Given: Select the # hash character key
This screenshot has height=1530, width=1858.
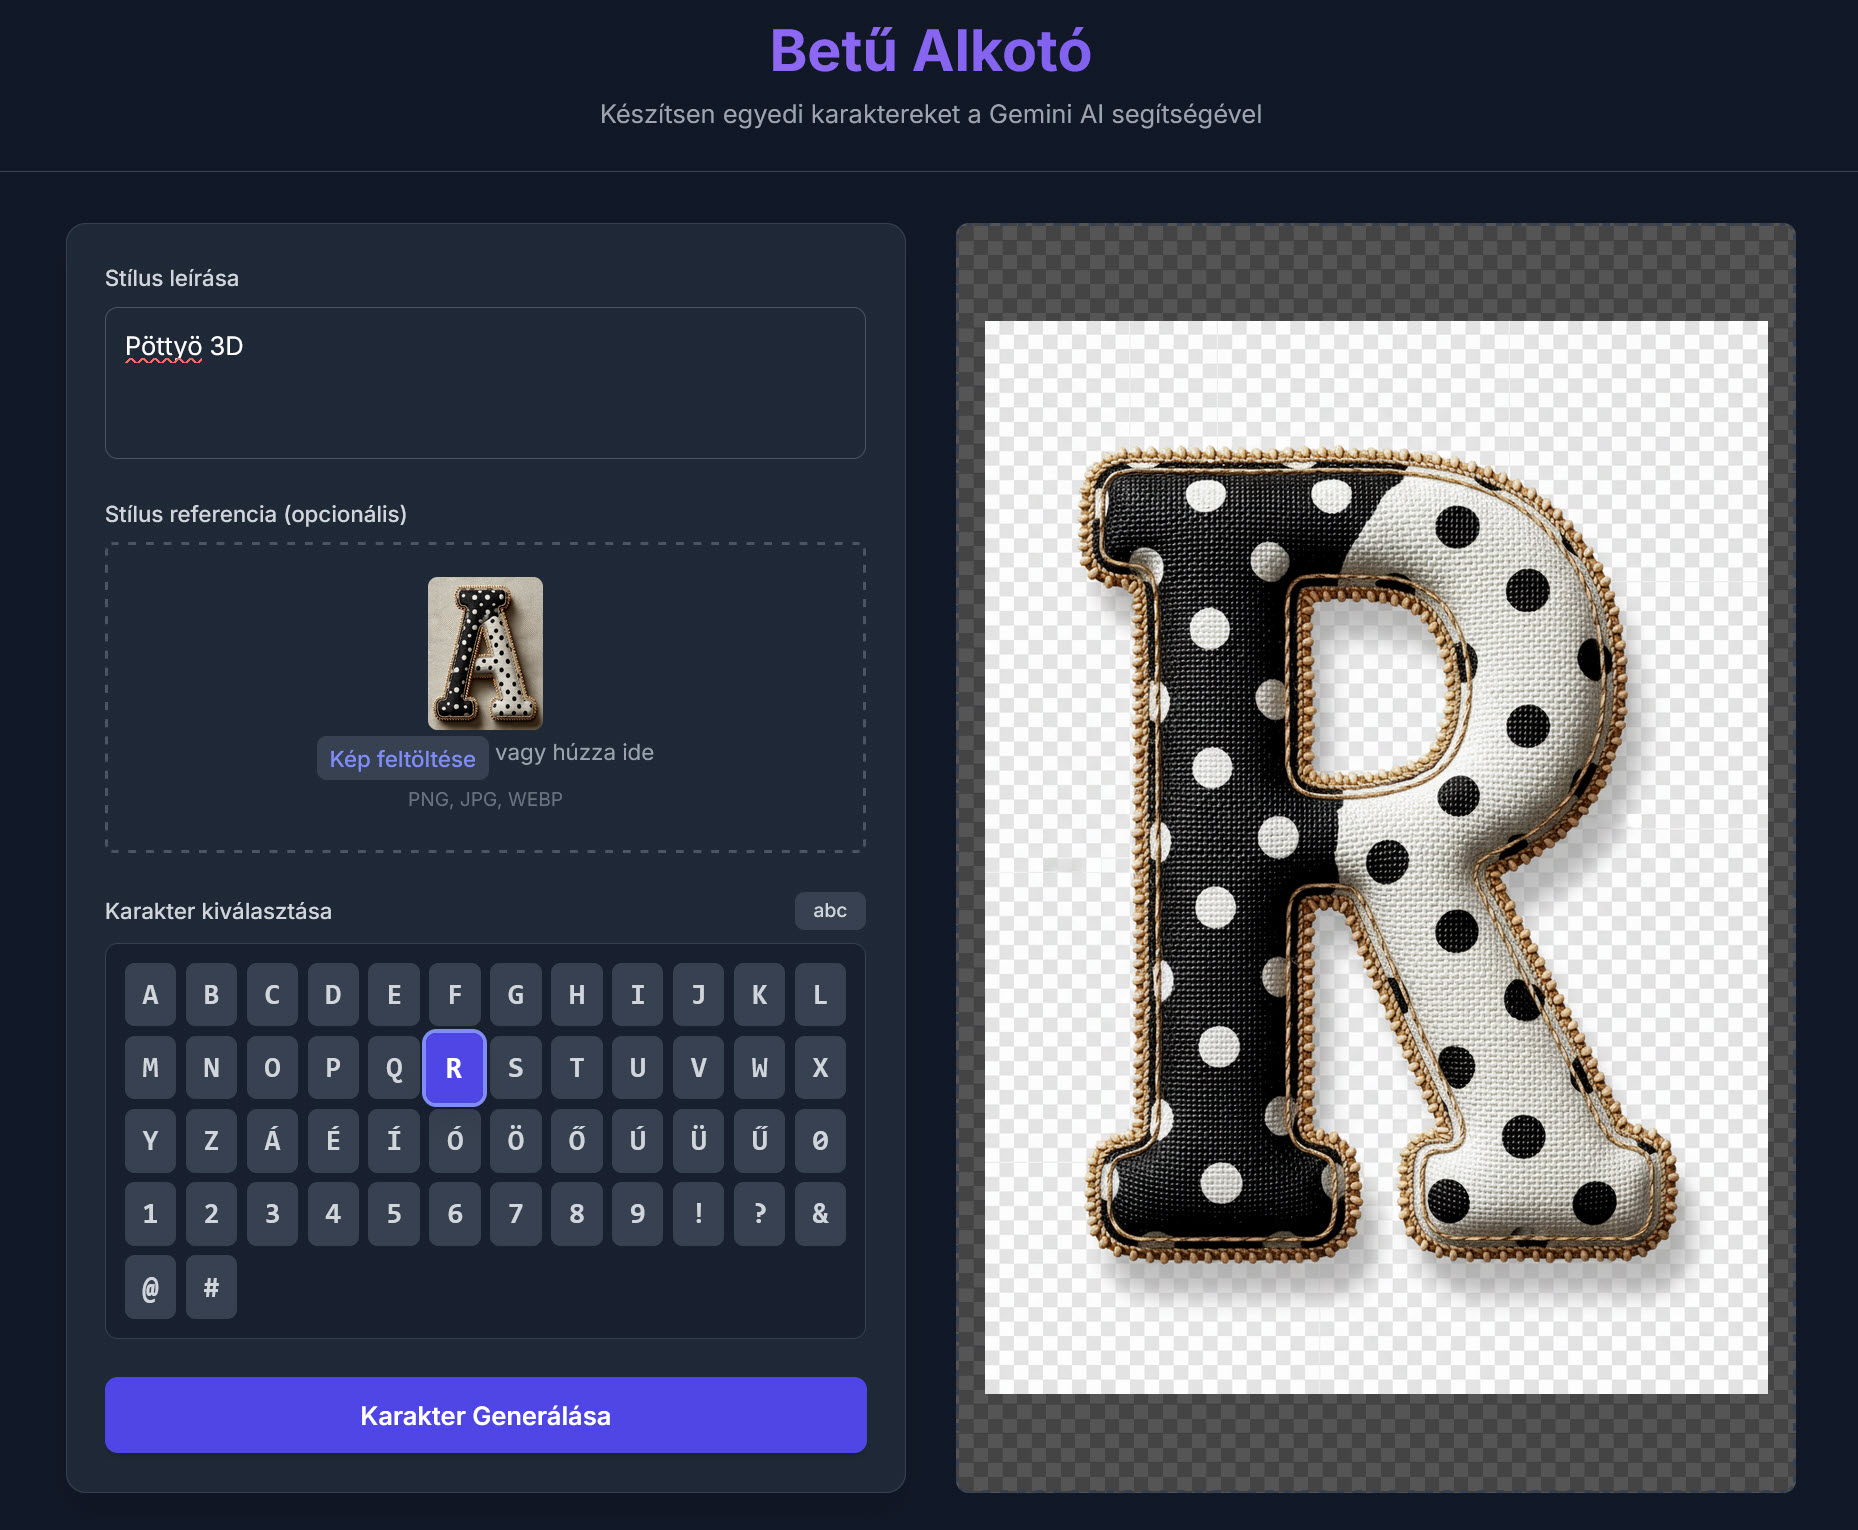Looking at the screenshot, I should tap(211, 1287).
